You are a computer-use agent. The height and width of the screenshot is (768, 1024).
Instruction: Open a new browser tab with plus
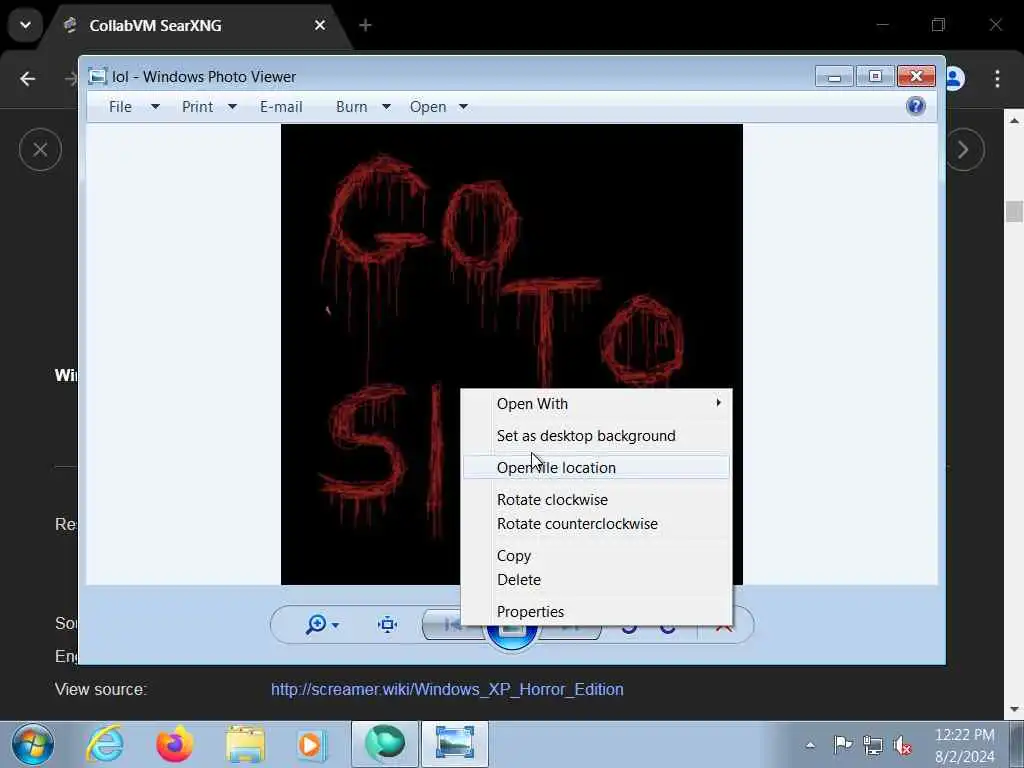click(x=365, y=25)
